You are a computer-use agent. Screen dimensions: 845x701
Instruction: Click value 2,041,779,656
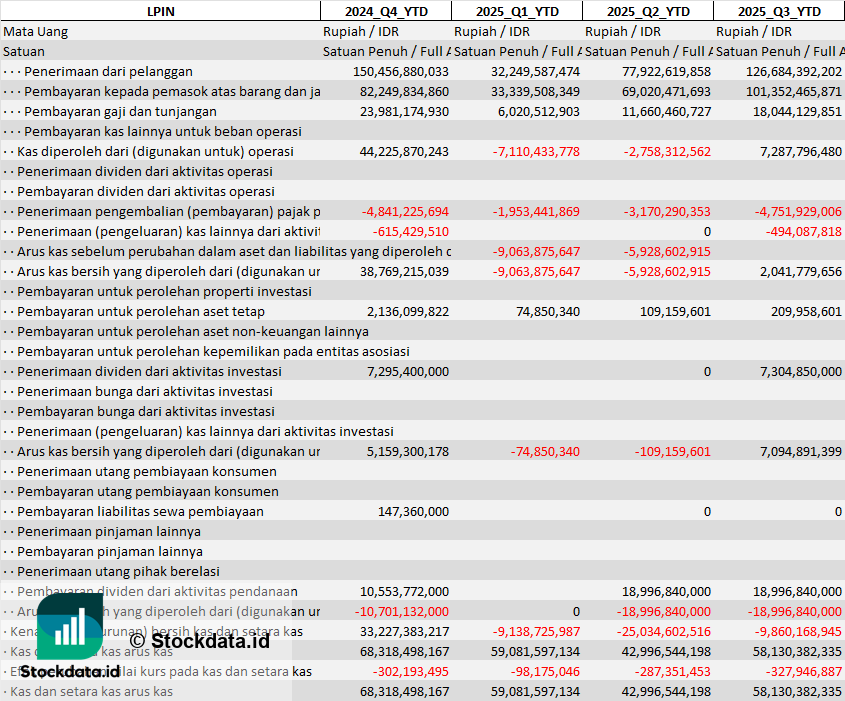coord(801,271)
